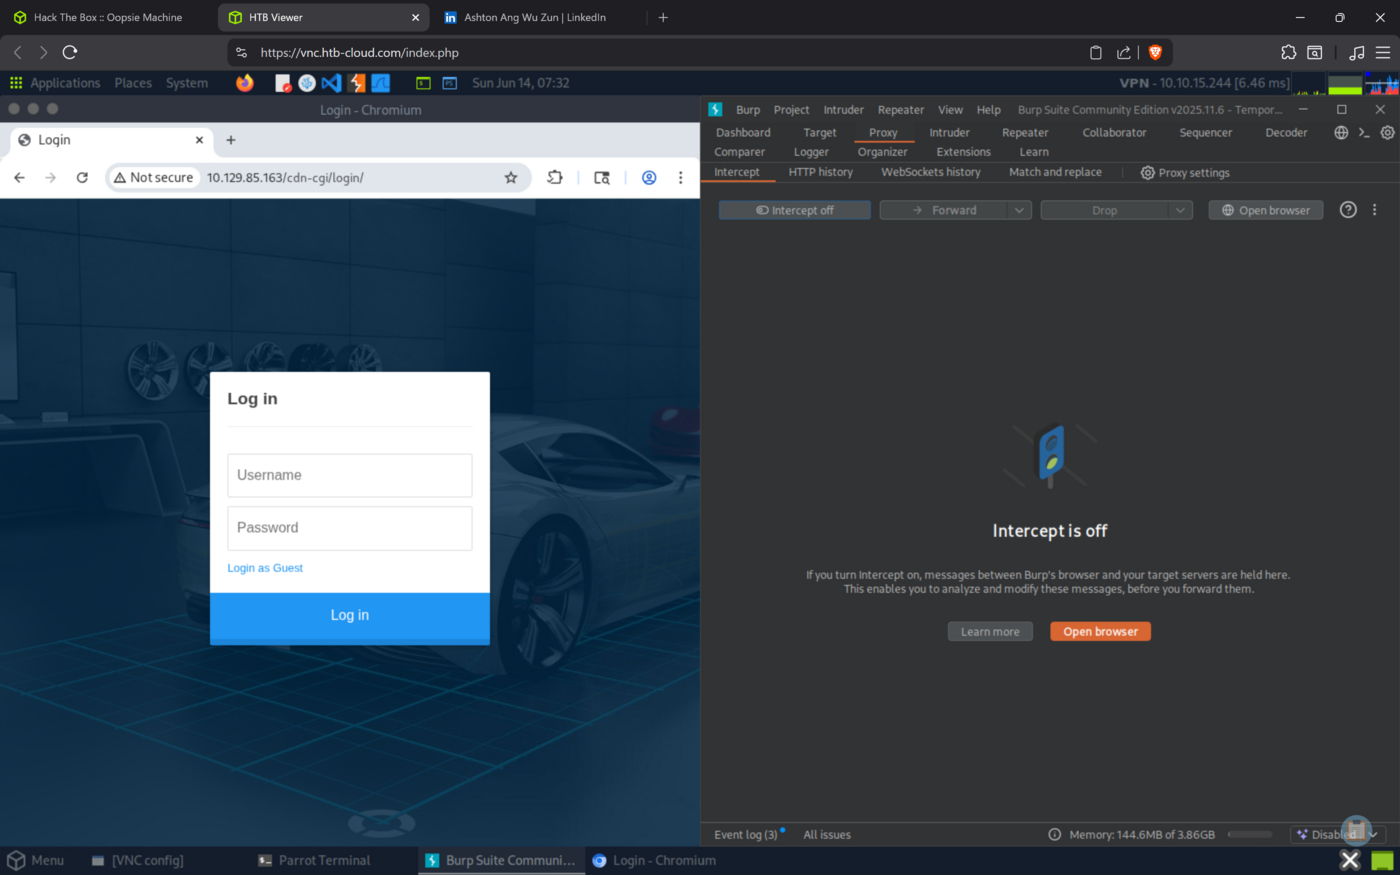Click memory info icon in Burp status bar

1054,834
